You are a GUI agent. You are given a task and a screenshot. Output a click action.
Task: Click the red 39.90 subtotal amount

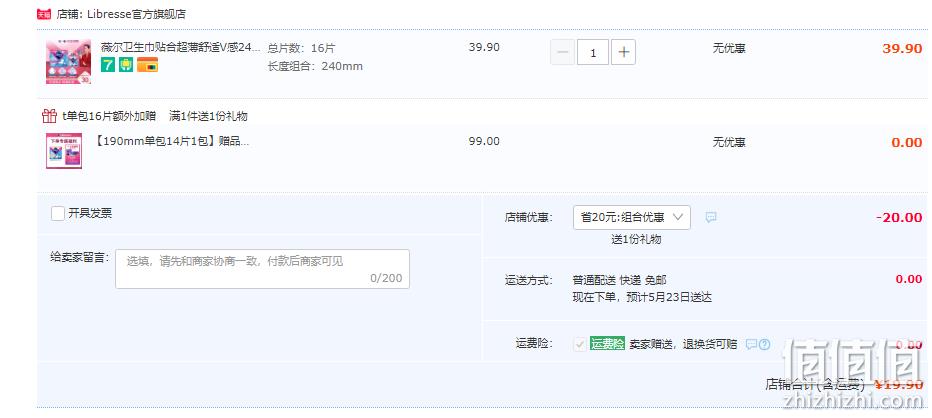pos(902,49)
